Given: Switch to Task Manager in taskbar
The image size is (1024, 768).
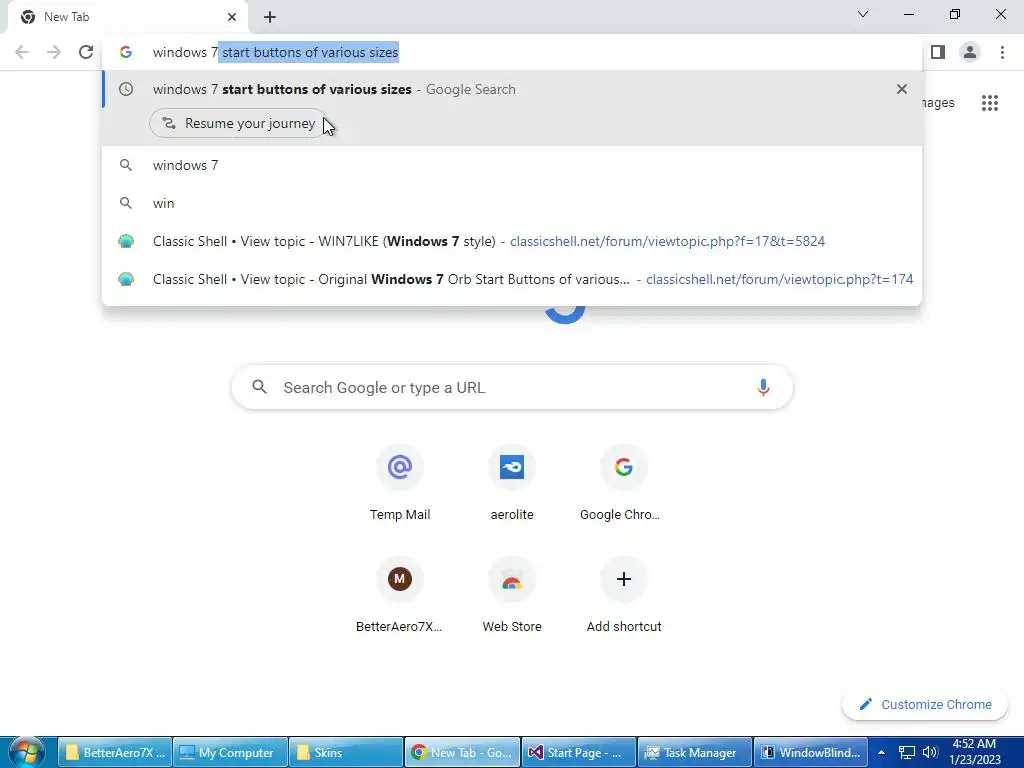Looking at the screenshot, I should (694, 752).
